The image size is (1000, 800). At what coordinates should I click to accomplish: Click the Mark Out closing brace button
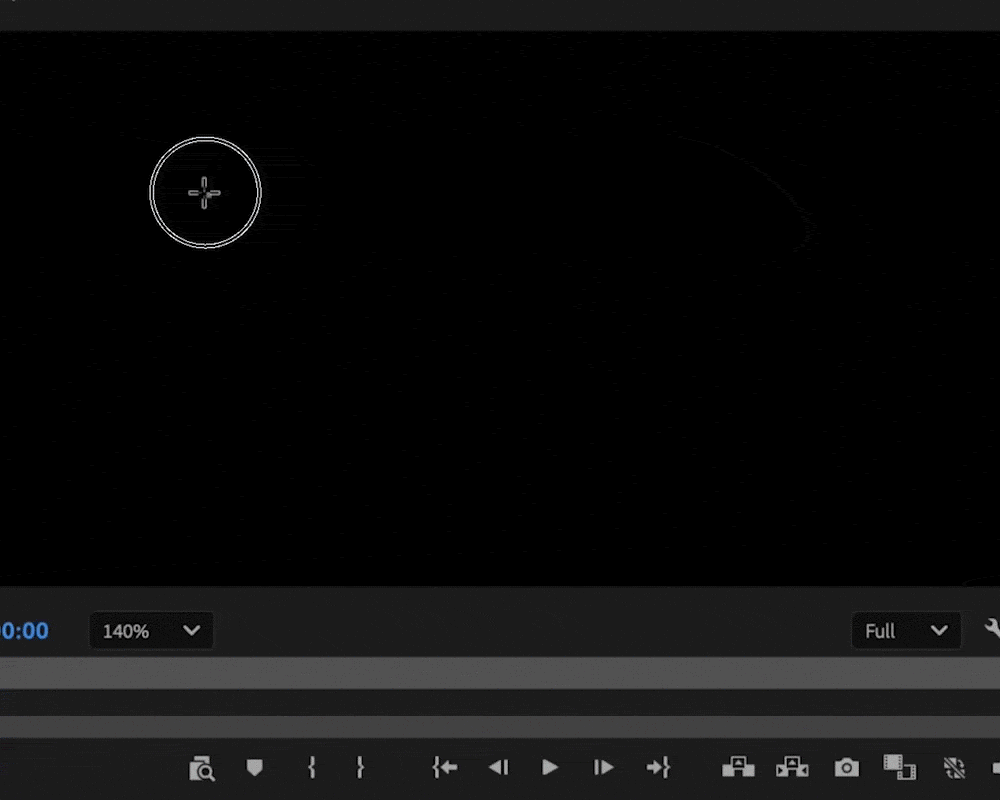[x=360, y=767]
